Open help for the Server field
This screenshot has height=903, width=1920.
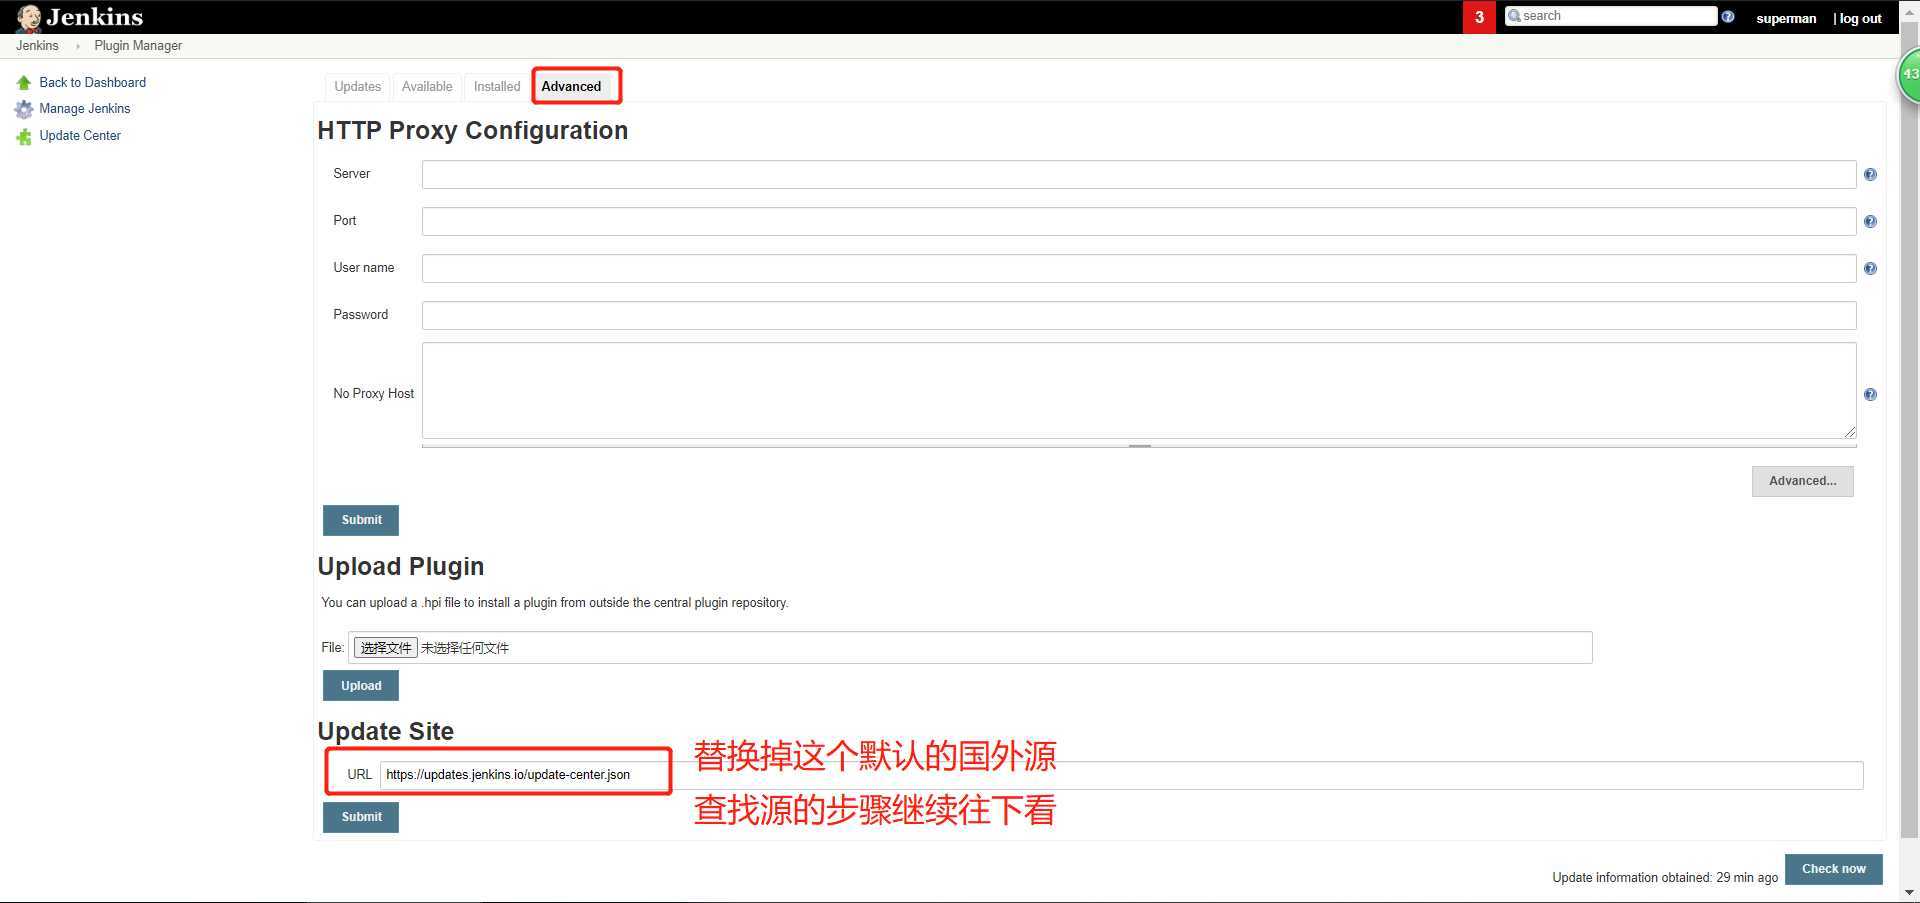pos(1870,175)
